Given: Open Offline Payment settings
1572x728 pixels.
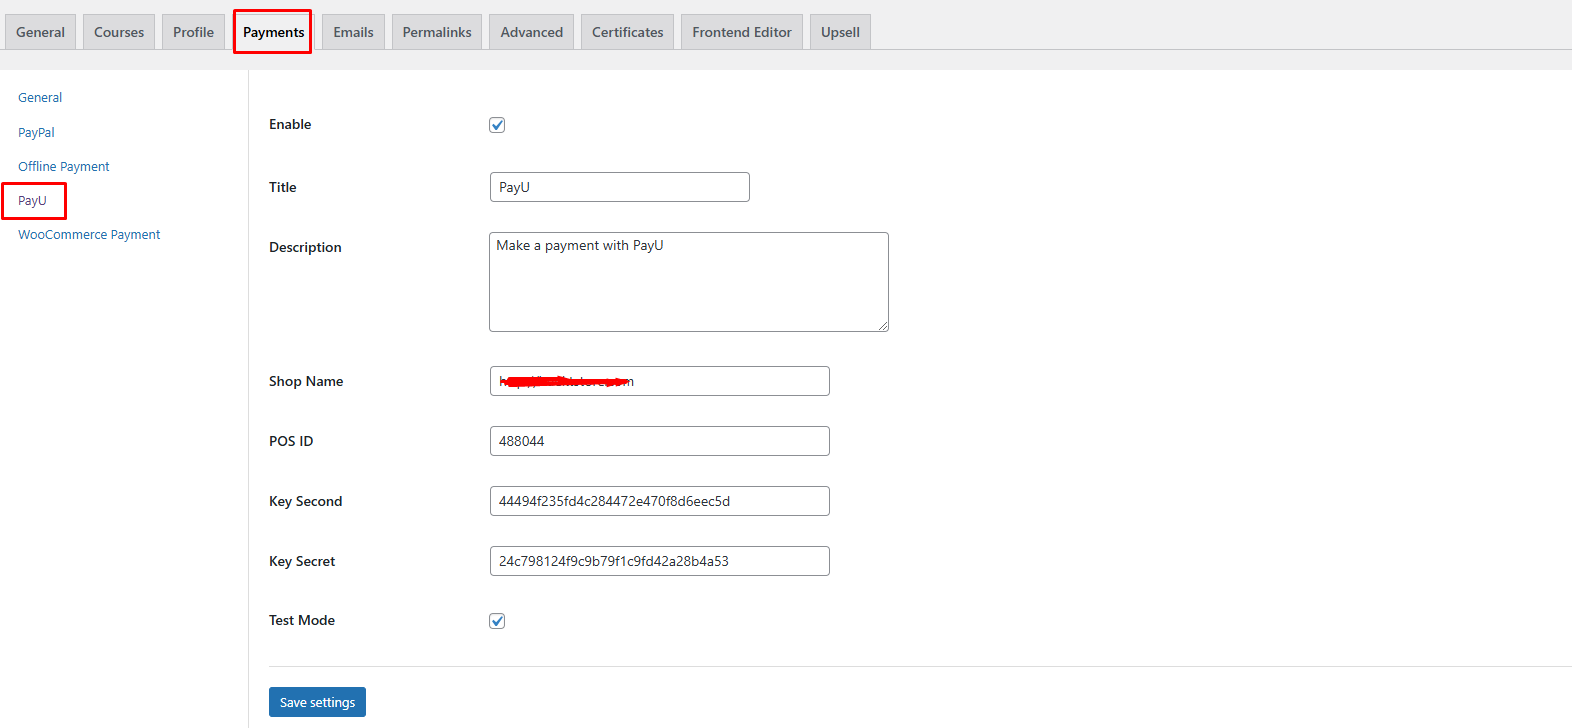Looking at the screenshot, I should [x=64, y=166].
